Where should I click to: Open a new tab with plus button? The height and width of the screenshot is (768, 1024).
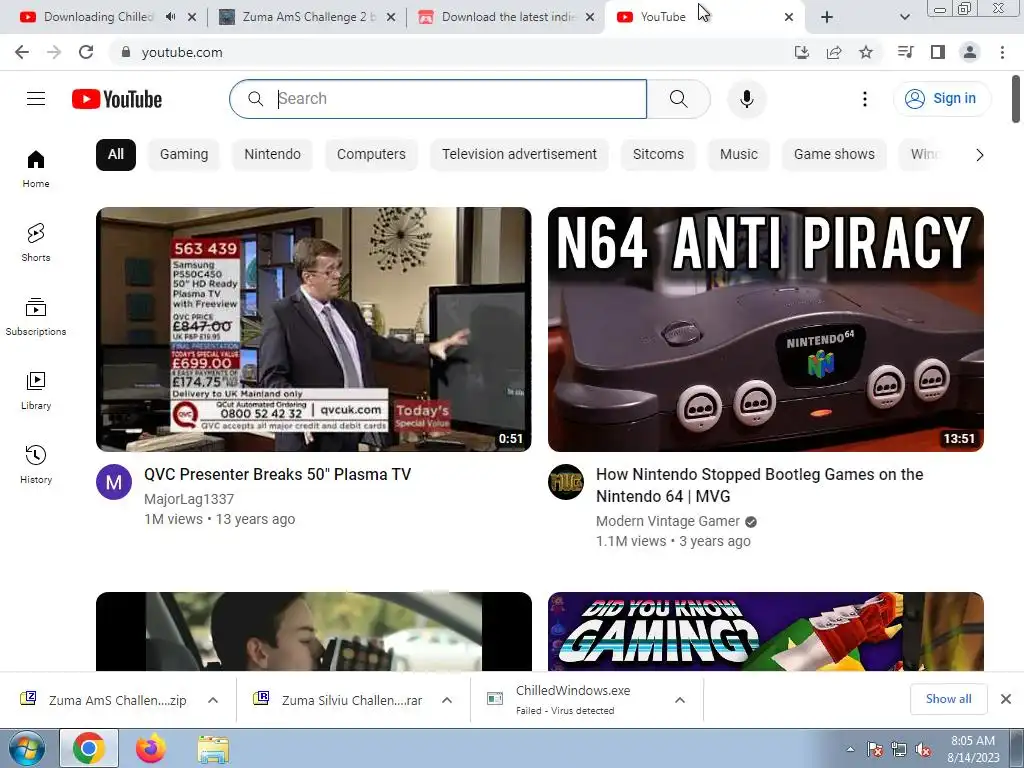[x=827, y=17]
